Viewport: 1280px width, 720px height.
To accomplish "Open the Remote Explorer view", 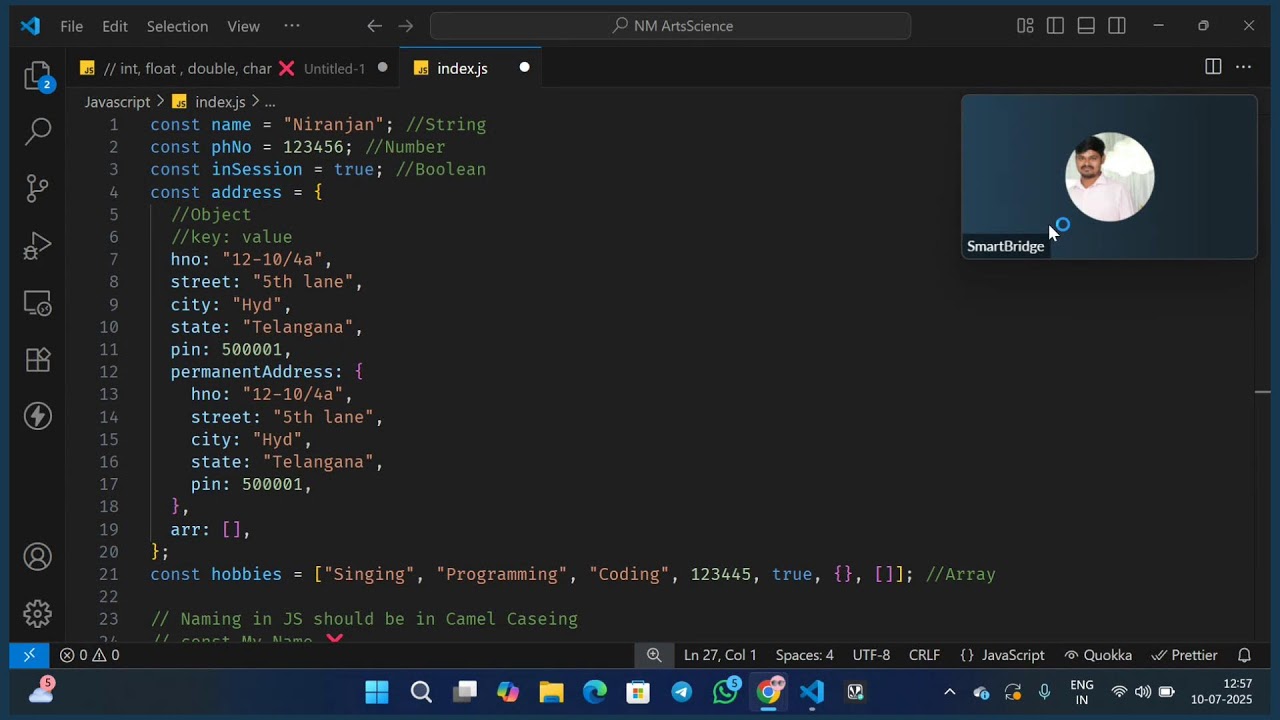I will tap(38, 303).
